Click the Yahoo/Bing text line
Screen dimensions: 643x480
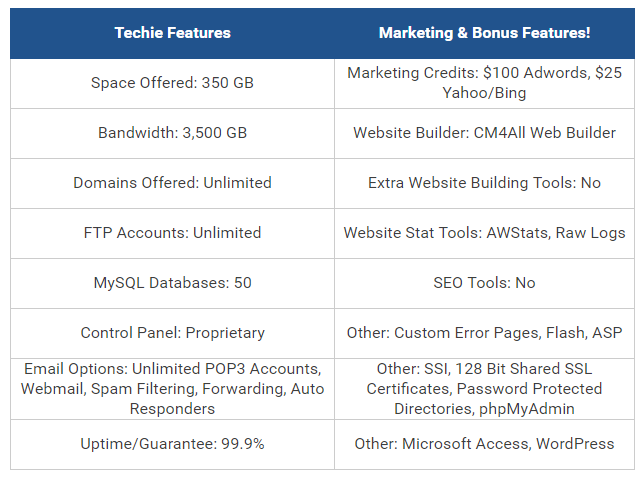tap(484, 93)
